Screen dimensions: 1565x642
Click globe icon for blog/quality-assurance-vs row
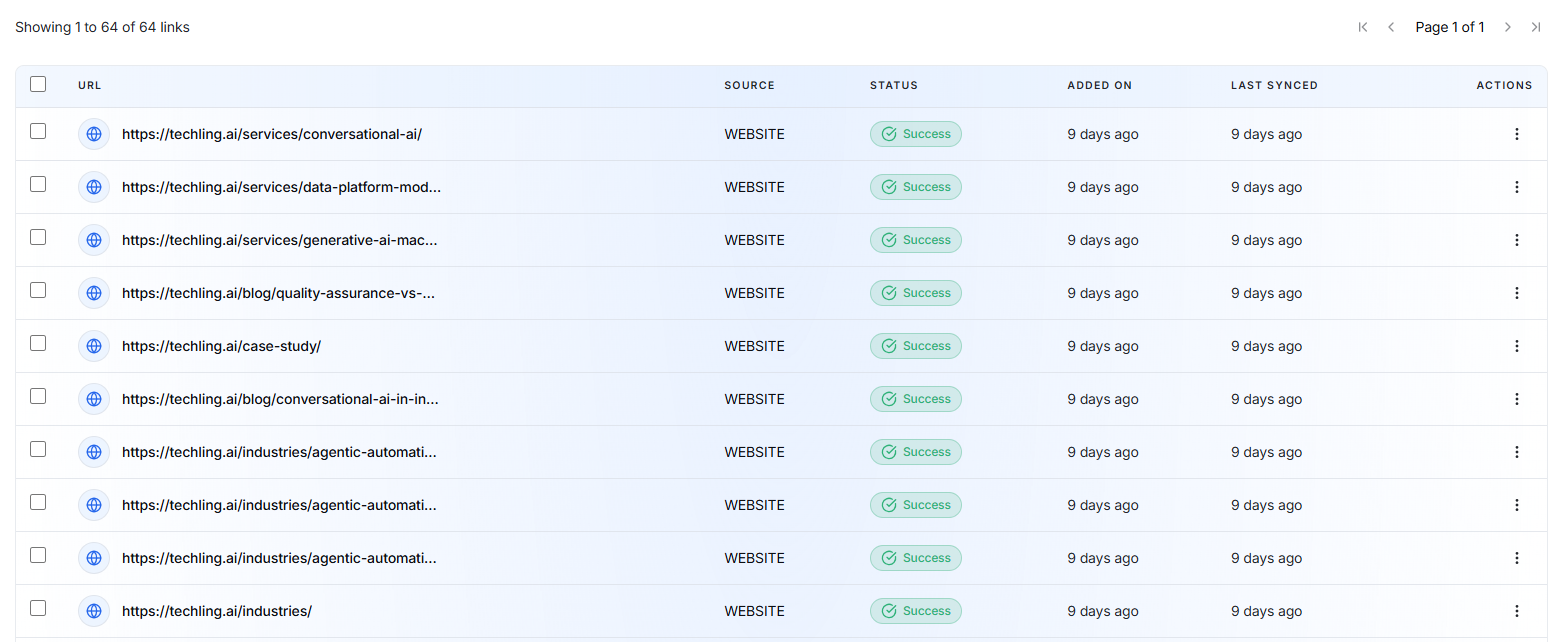pyautogui.click(x=94, y=293)
